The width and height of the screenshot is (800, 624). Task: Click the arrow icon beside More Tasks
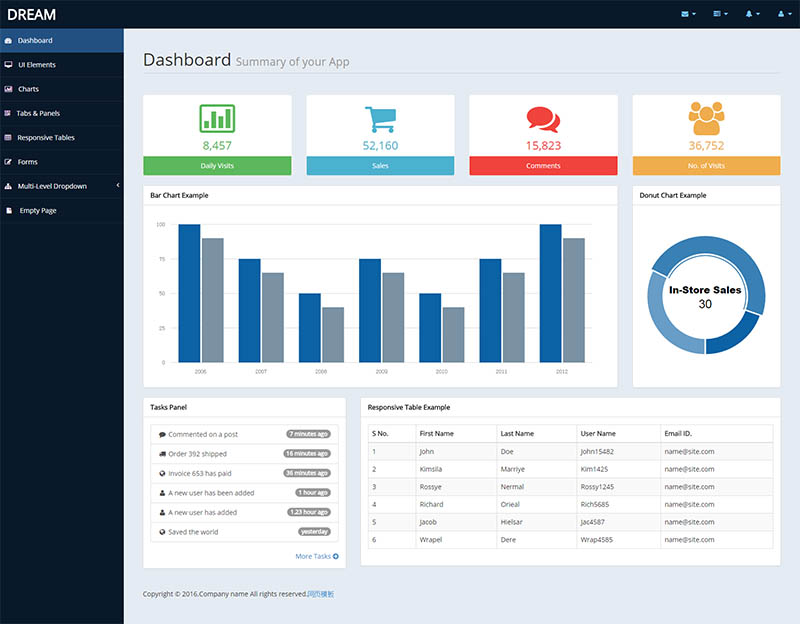click(x=336, y=556)
